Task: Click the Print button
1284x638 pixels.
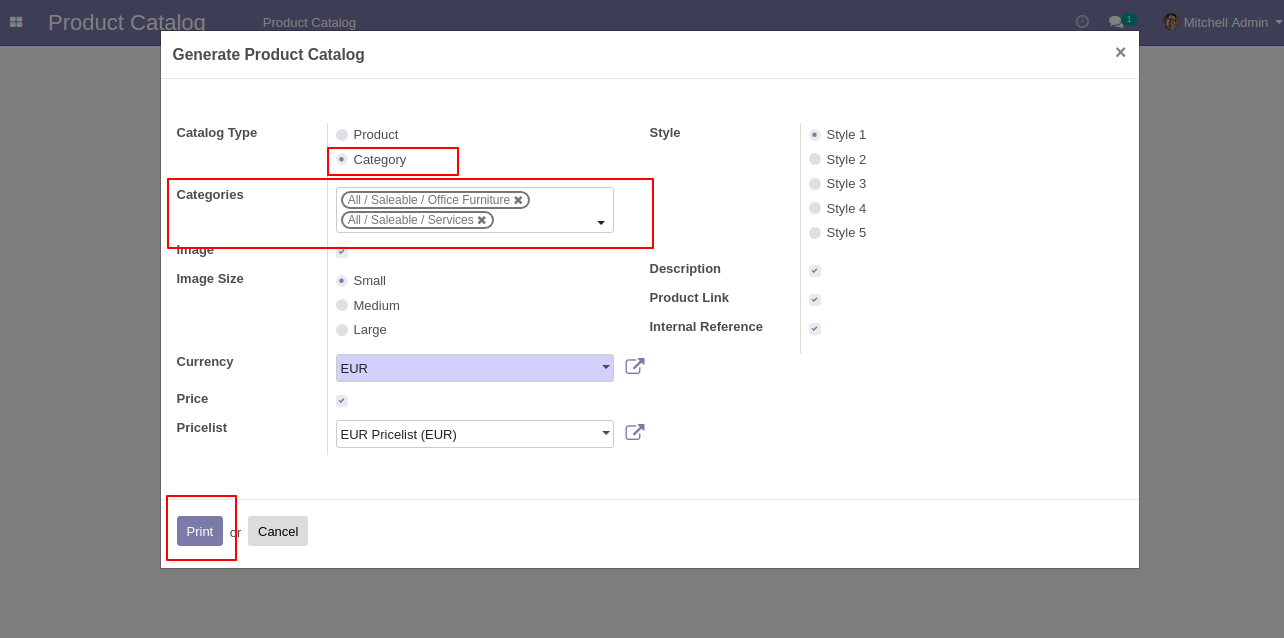Action: 200,531
